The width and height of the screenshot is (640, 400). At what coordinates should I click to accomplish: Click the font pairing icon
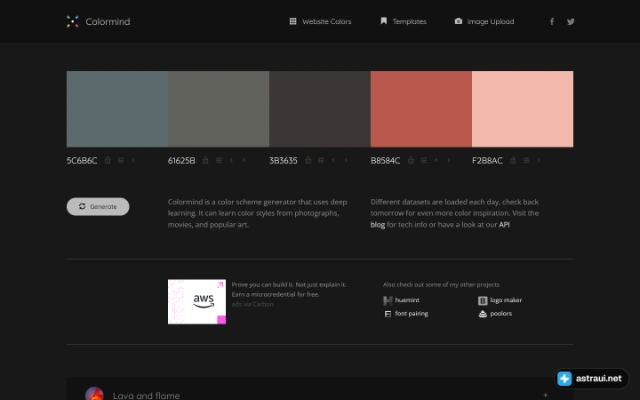(x=388, y=314)
